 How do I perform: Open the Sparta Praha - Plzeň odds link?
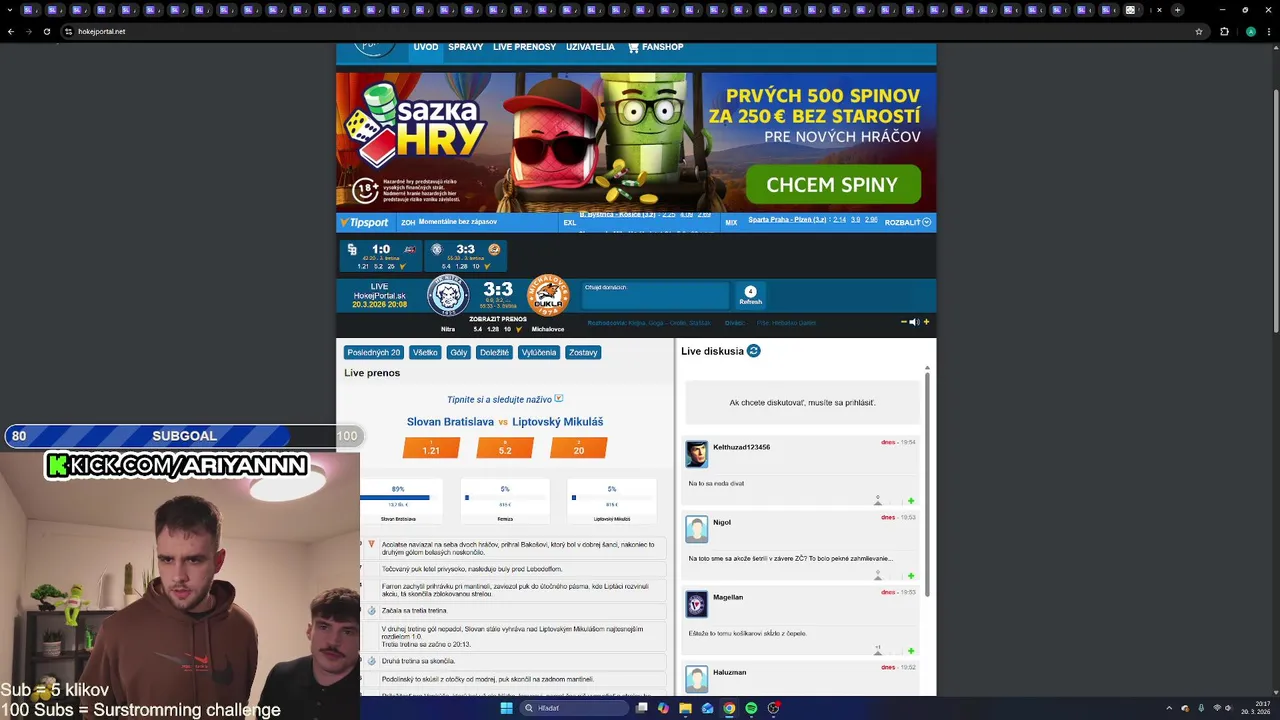click(787, 219)
